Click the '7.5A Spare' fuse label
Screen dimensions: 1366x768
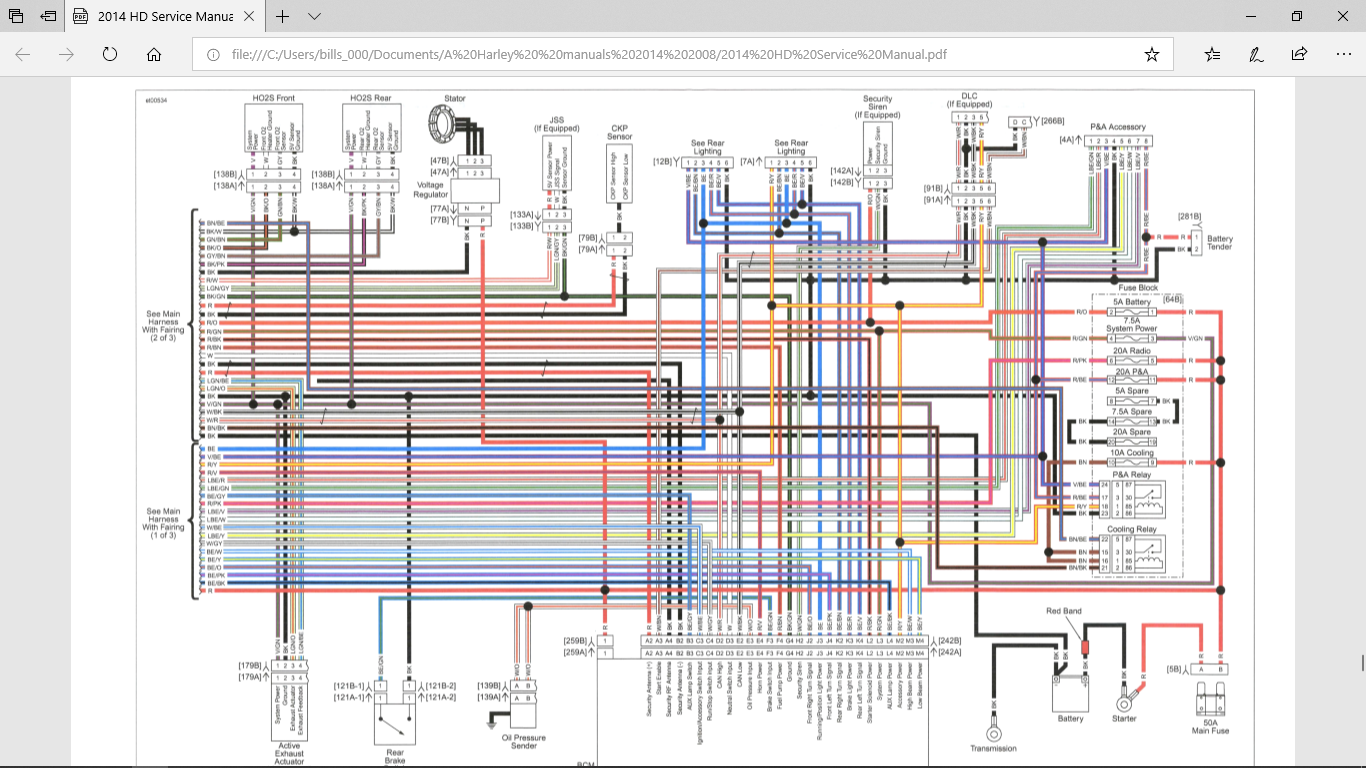1133,412
